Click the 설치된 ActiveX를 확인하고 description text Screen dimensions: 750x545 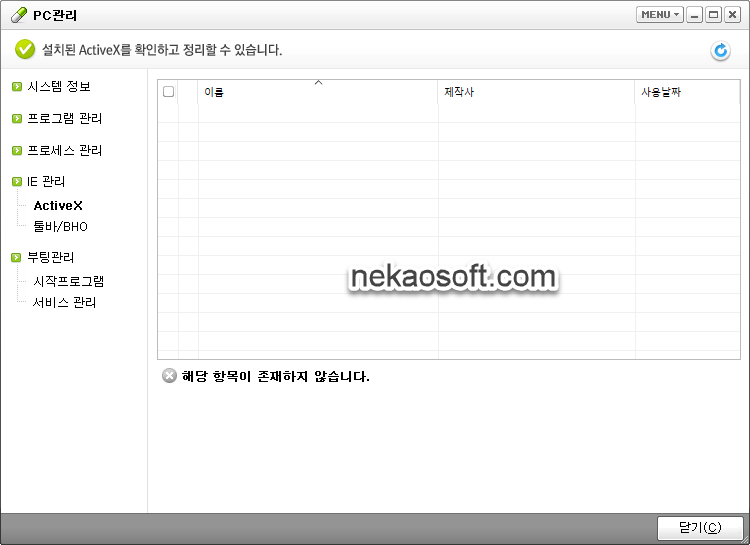pyautogui.click(x=162, y=50)
